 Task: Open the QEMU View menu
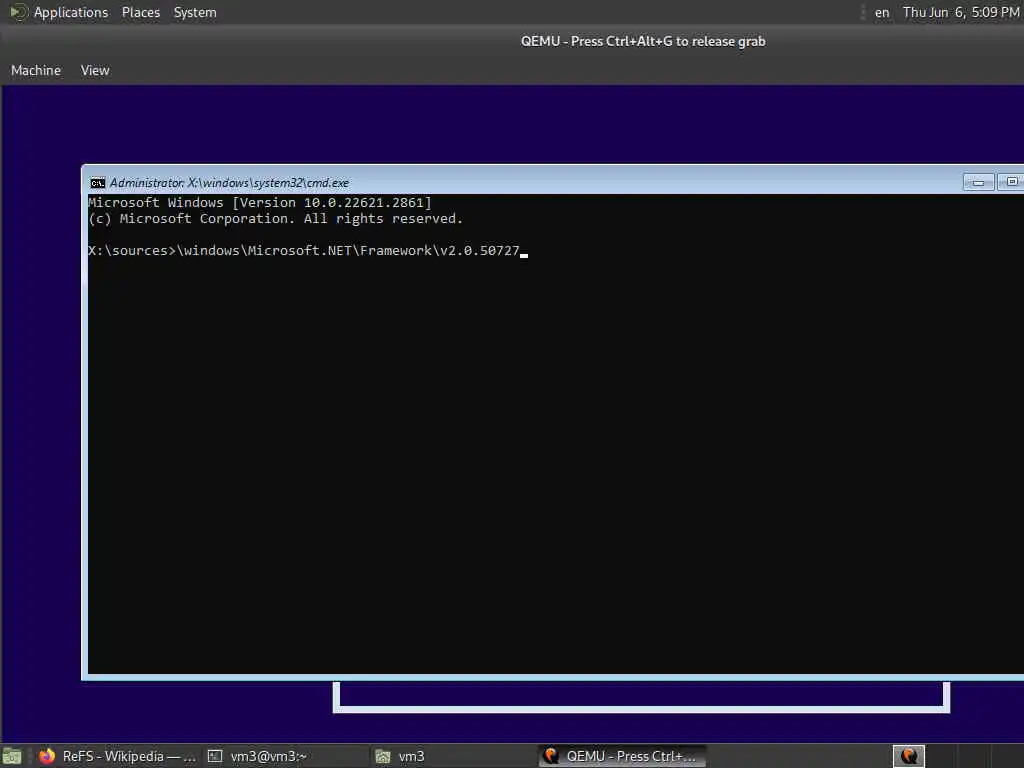[95, 70]
